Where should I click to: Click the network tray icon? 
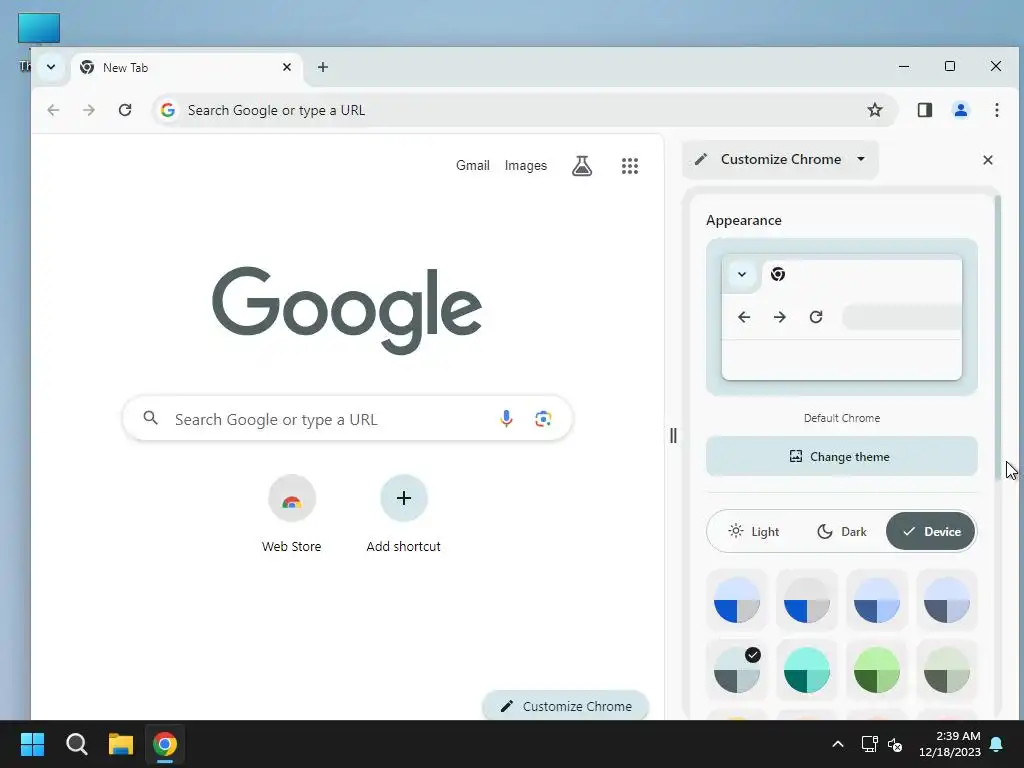coord(869,744)
